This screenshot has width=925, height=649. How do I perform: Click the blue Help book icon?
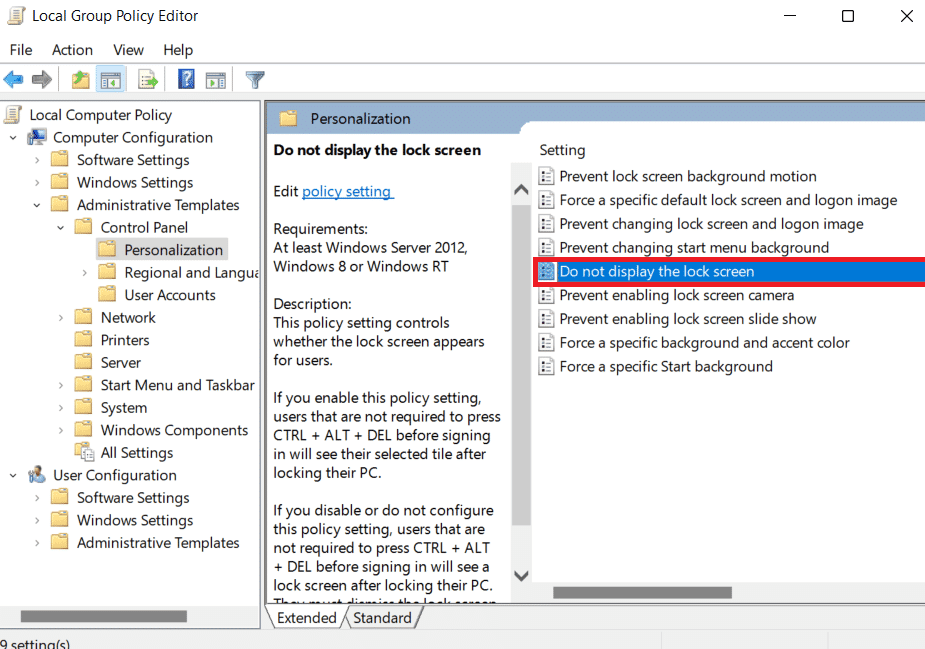pos(186,79)
